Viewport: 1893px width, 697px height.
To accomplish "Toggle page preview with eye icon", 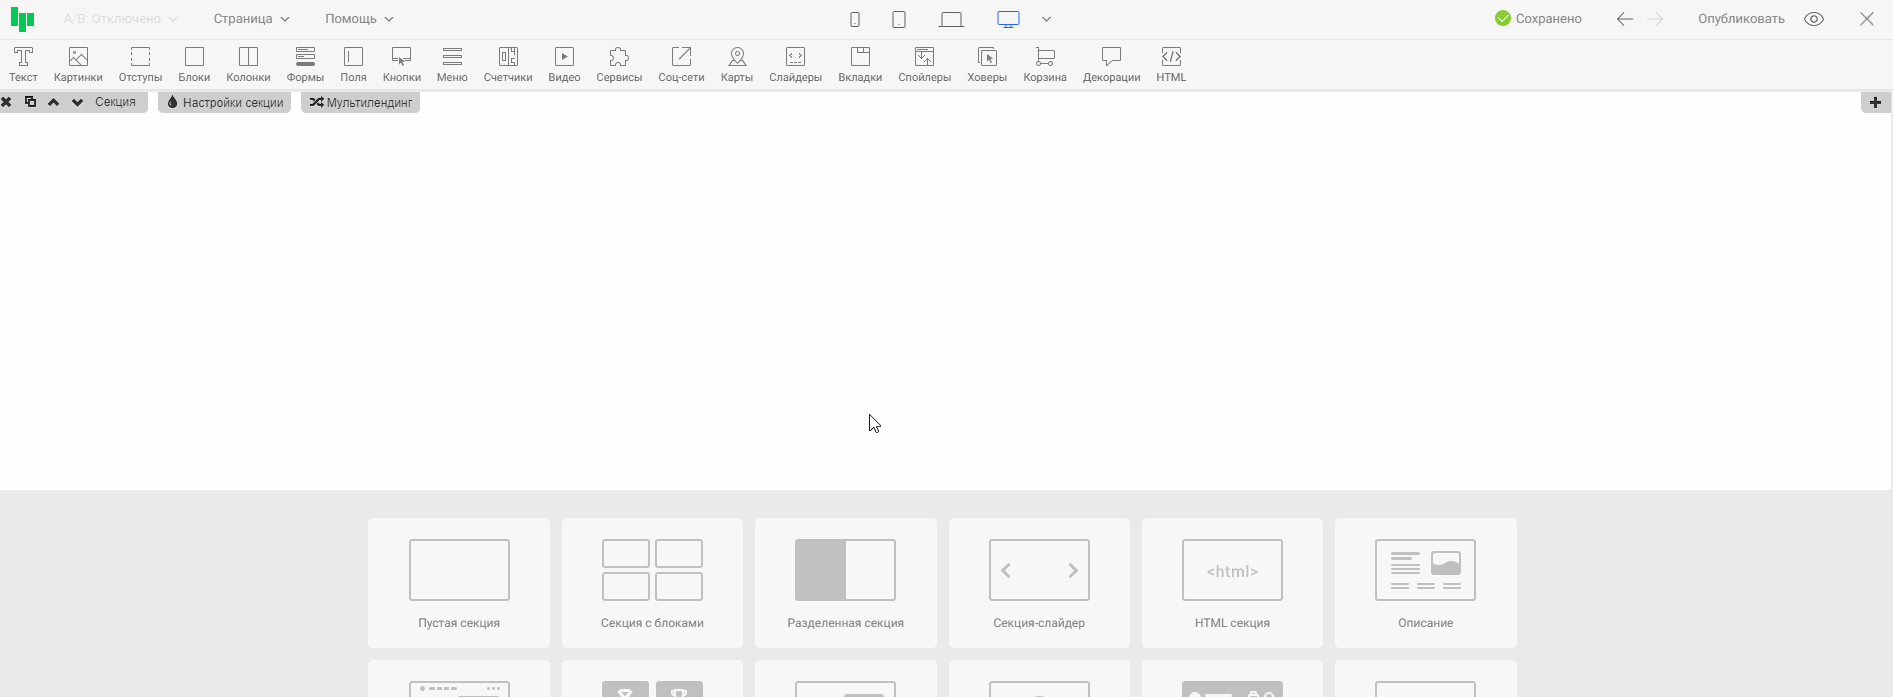I will pyautogui.click(x=1814, y=19).
